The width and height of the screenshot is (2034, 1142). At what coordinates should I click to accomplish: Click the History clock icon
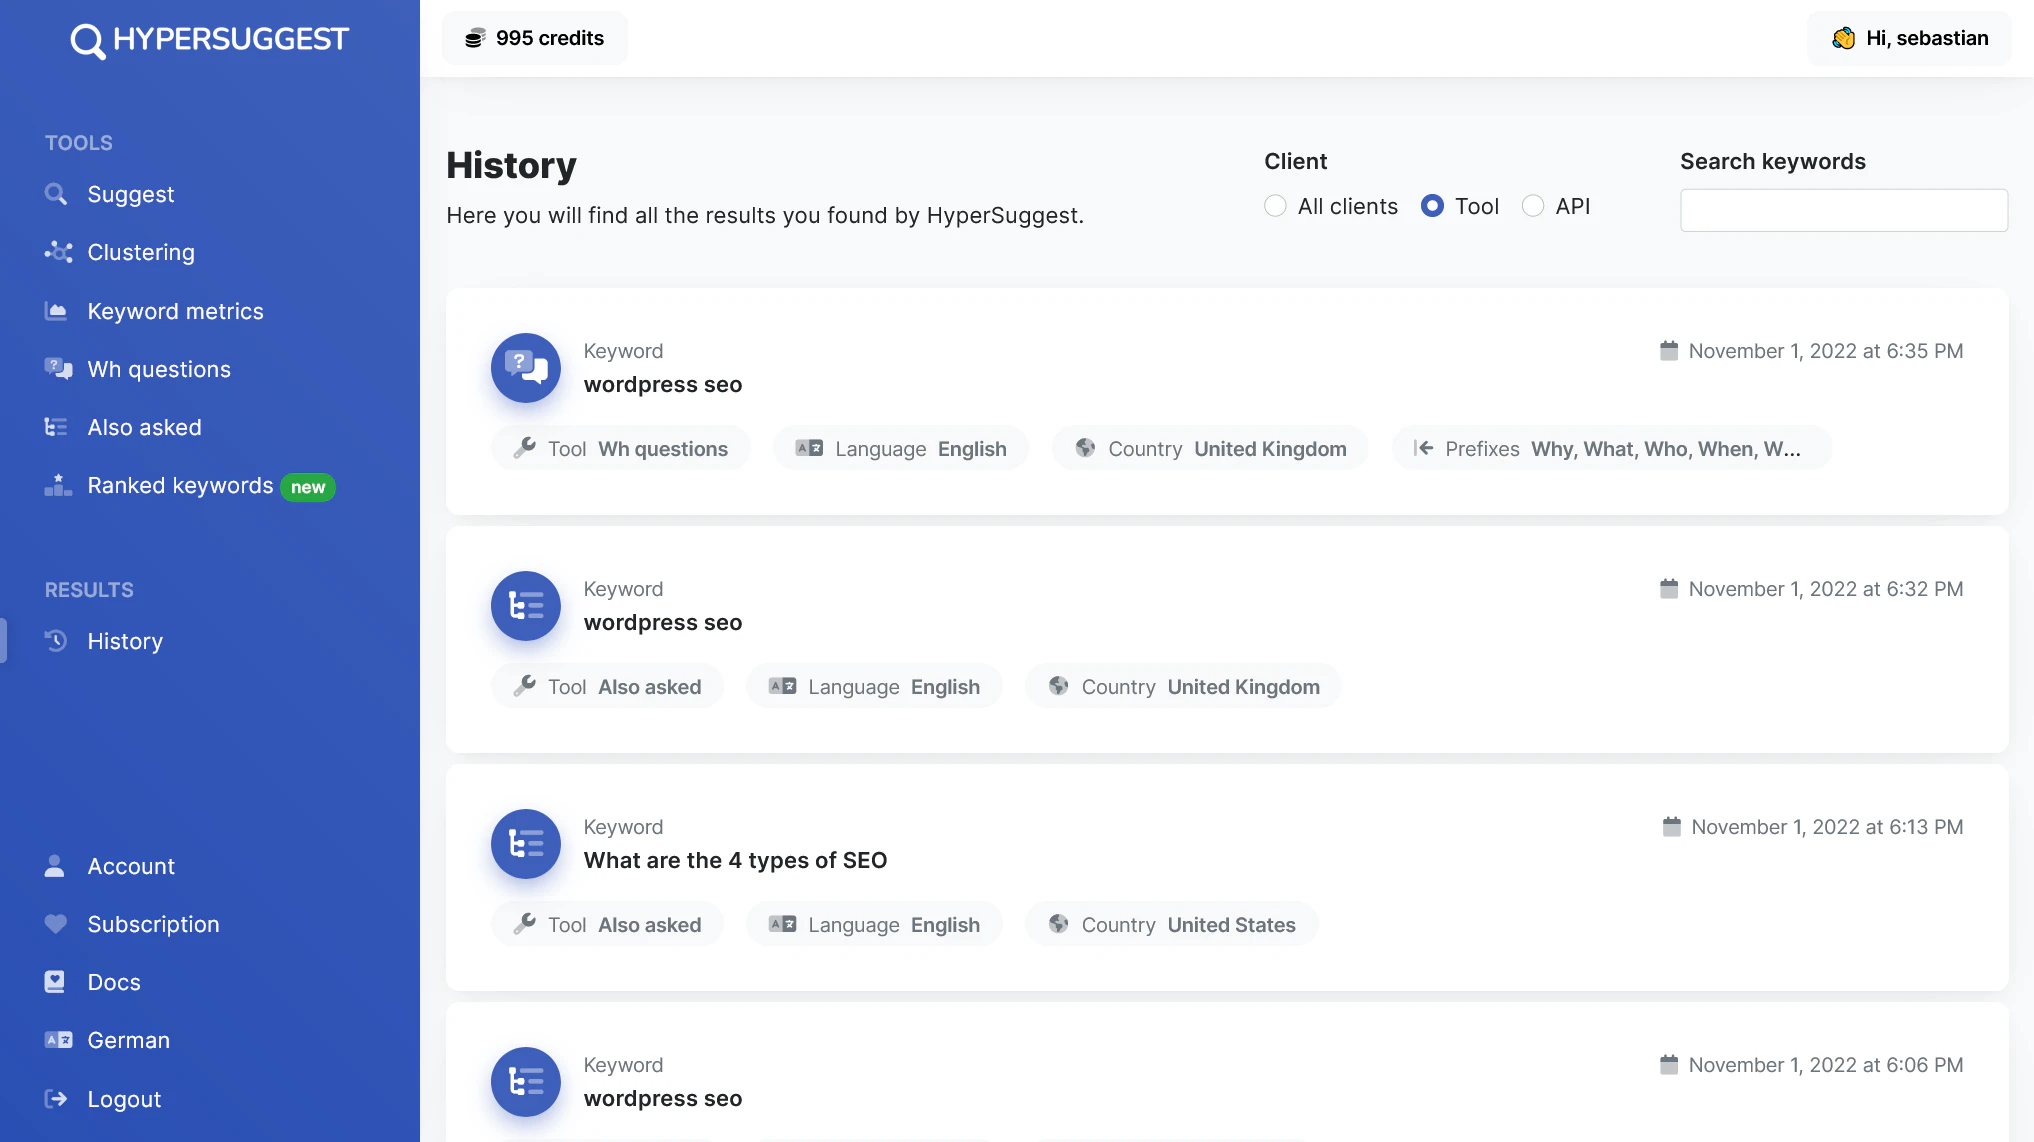[x=57, y=641]
